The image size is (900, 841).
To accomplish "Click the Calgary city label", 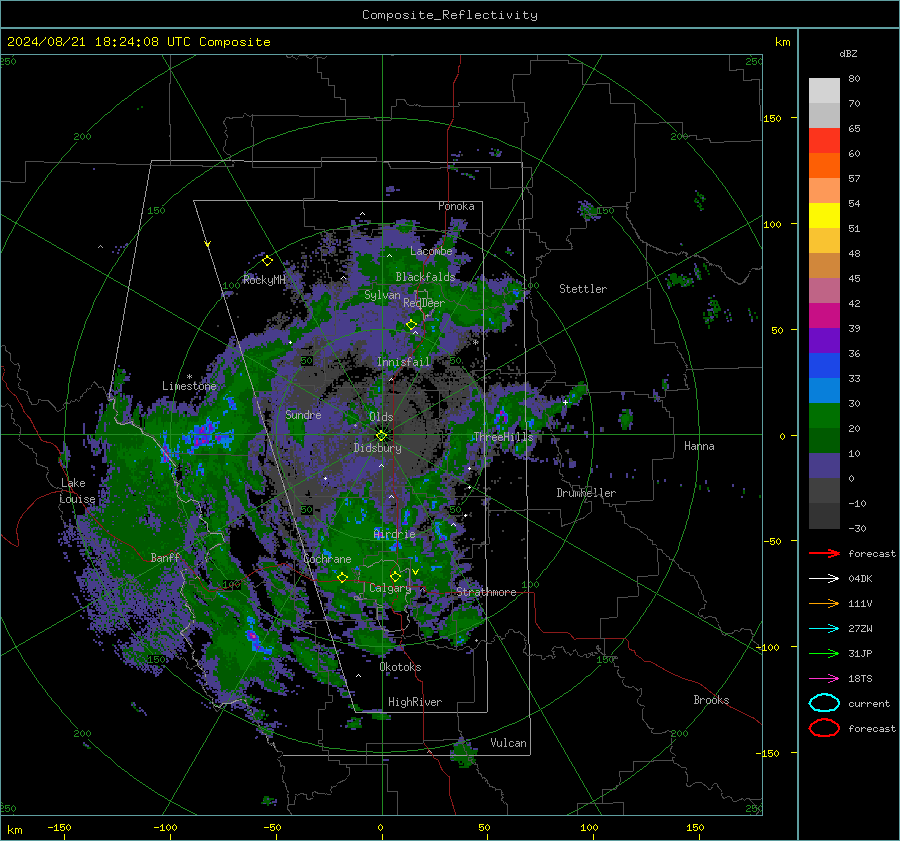I will 390,588.
